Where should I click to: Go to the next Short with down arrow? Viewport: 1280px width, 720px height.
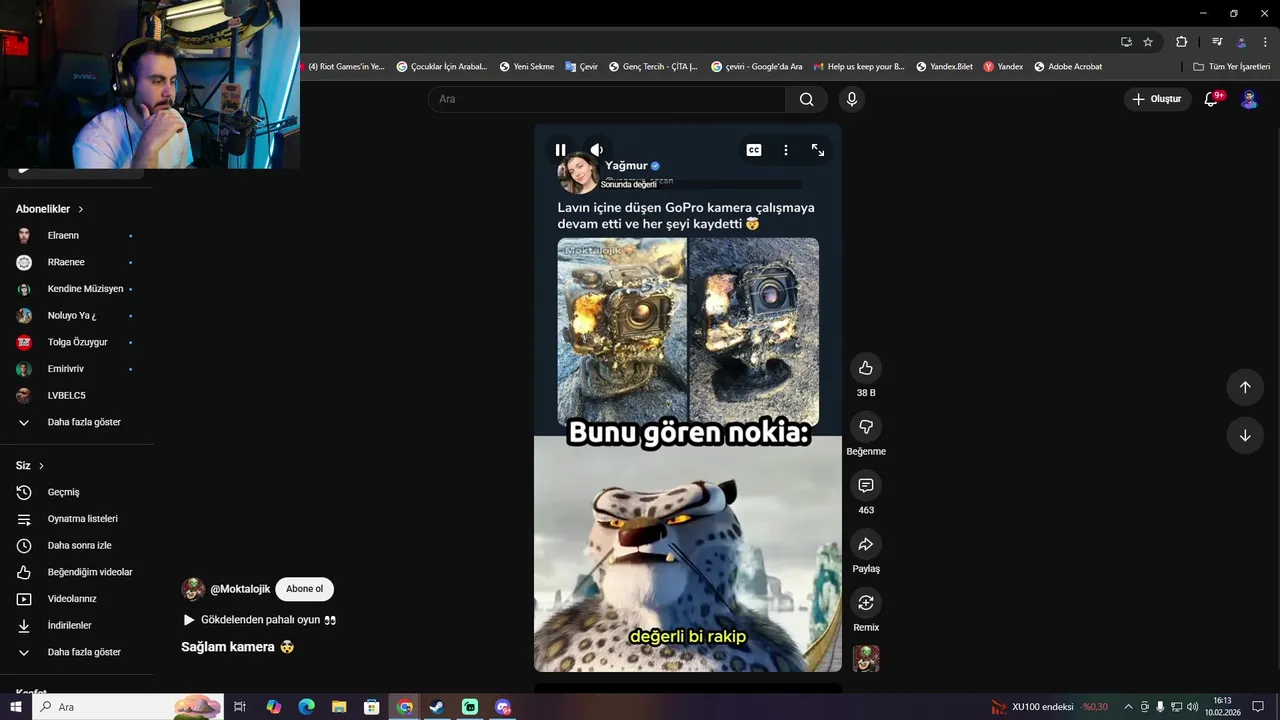(1245, 435)
